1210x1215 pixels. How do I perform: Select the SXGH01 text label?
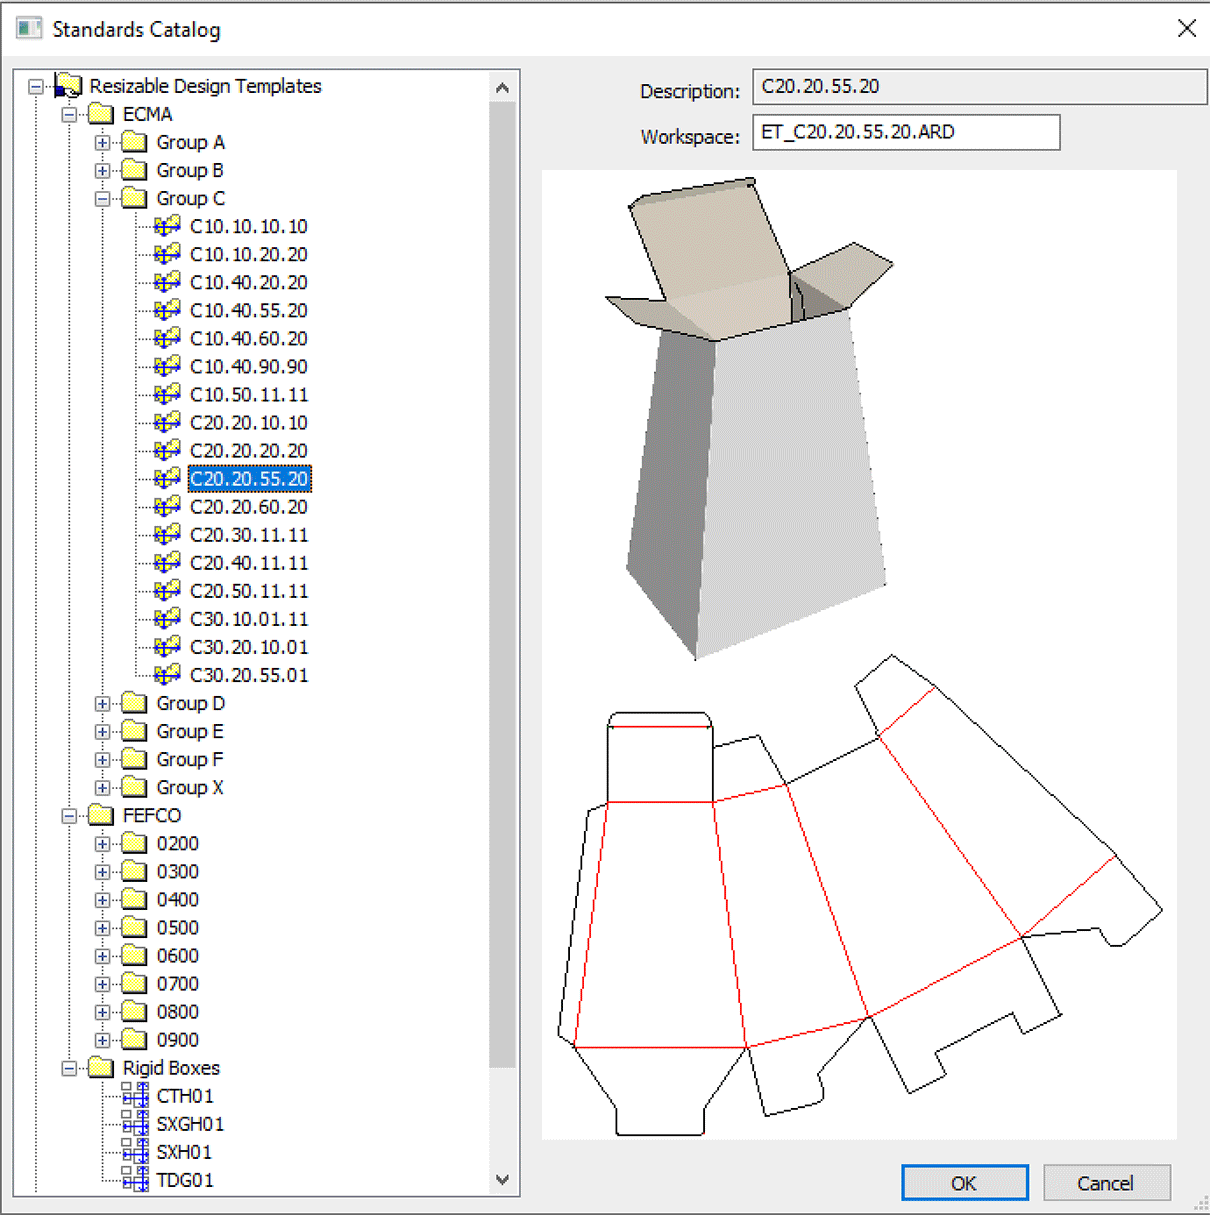point(190,1124)
